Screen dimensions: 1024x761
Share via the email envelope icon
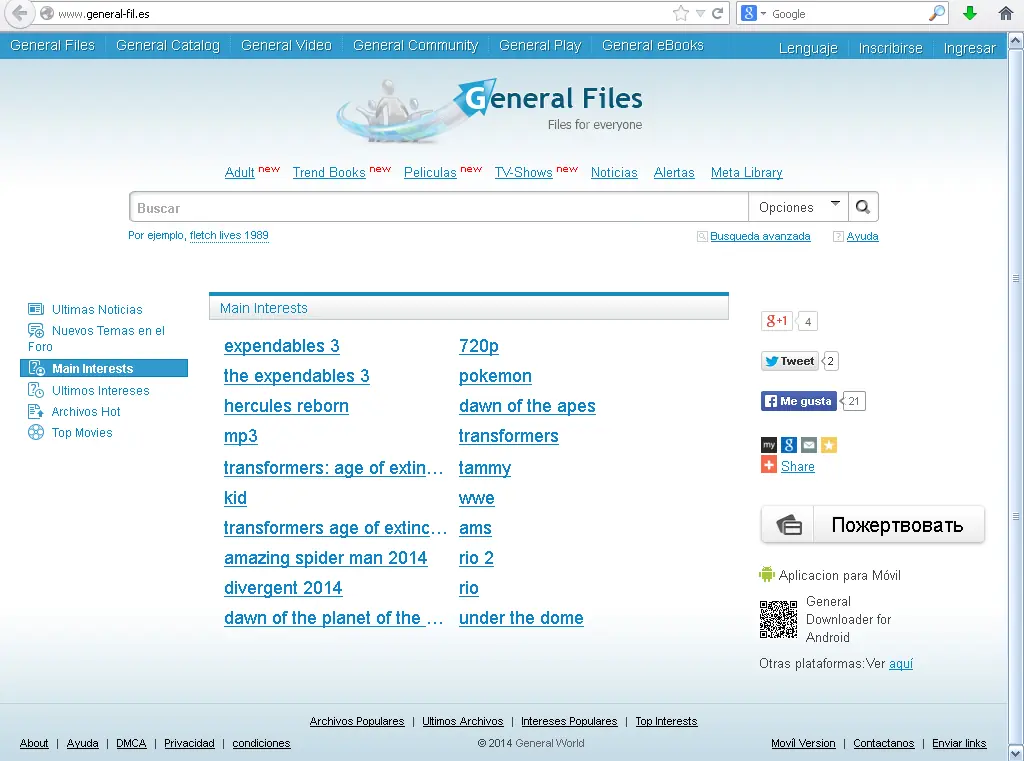tap(808, 445)
